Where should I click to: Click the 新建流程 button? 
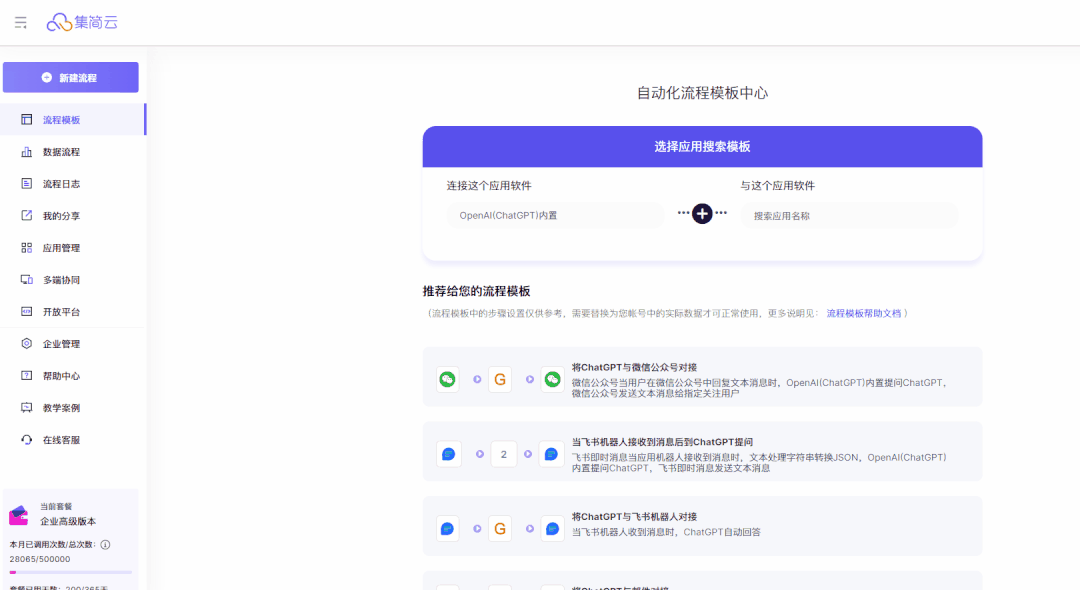[x=70, y=78]
